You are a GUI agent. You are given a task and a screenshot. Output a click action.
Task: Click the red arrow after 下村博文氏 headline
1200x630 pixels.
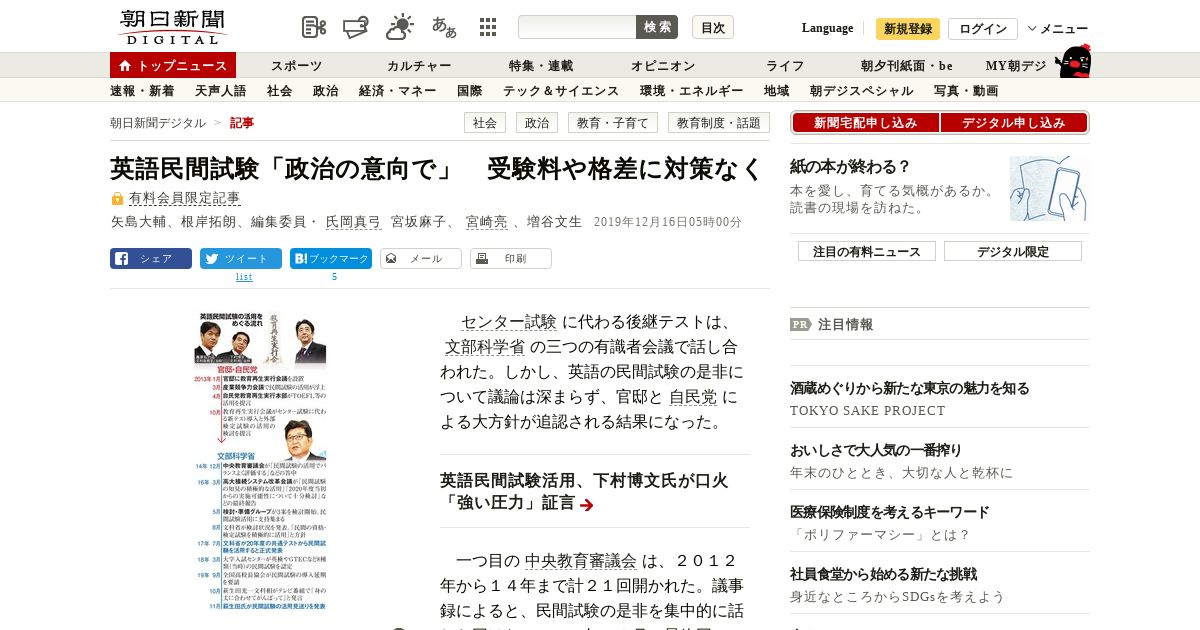pyautogui.click(x=587, y=505)
